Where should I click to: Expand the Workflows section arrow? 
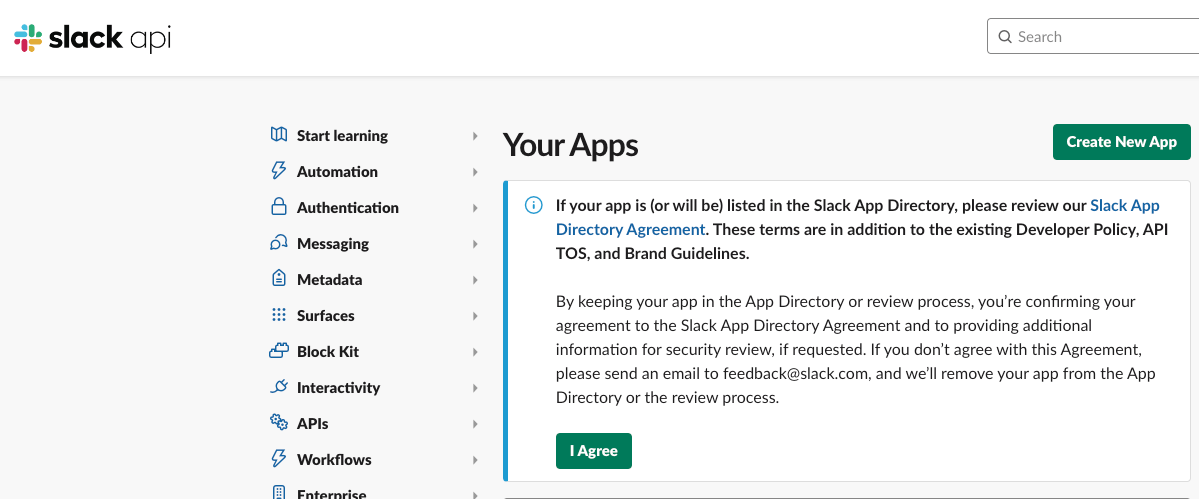pos(475,459)
